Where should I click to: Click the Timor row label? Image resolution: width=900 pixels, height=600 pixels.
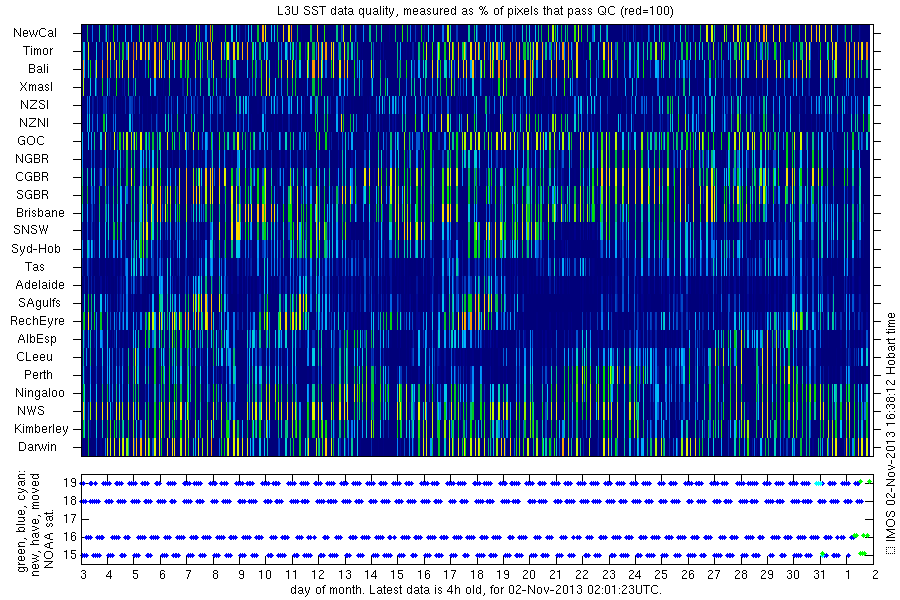coord(38,51)
